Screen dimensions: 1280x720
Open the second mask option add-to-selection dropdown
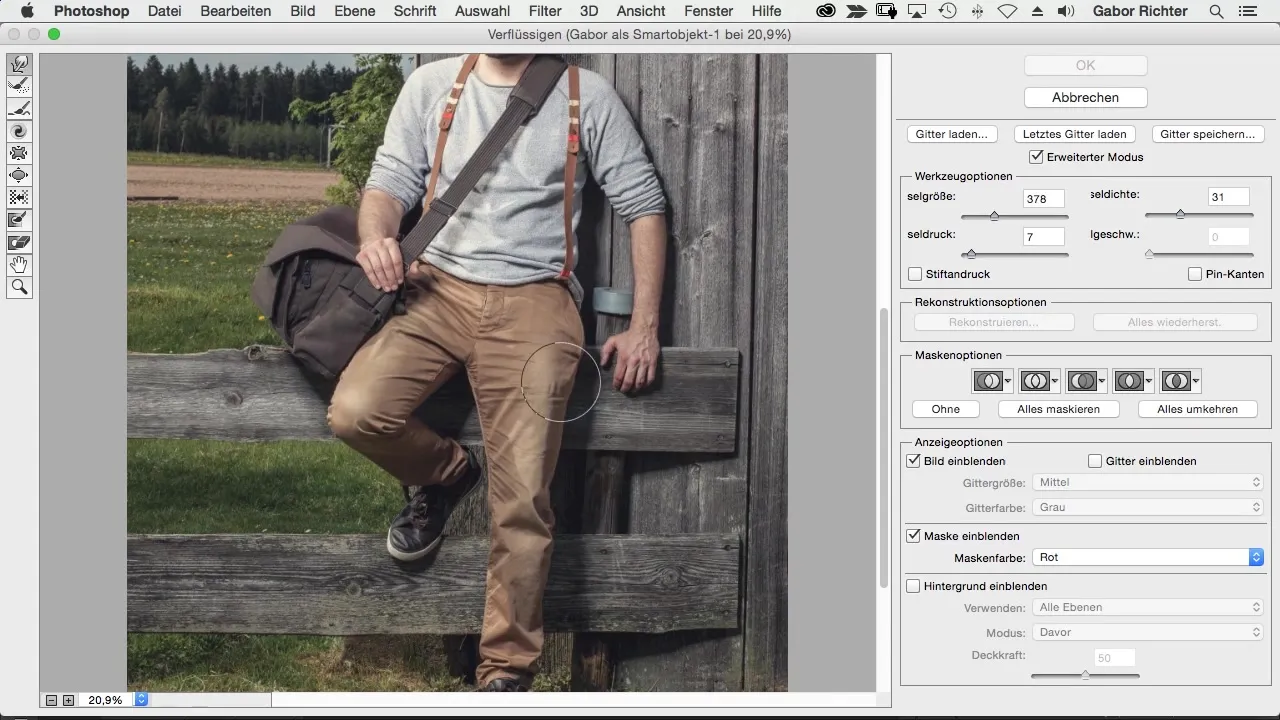click(x=1039, y=381)
